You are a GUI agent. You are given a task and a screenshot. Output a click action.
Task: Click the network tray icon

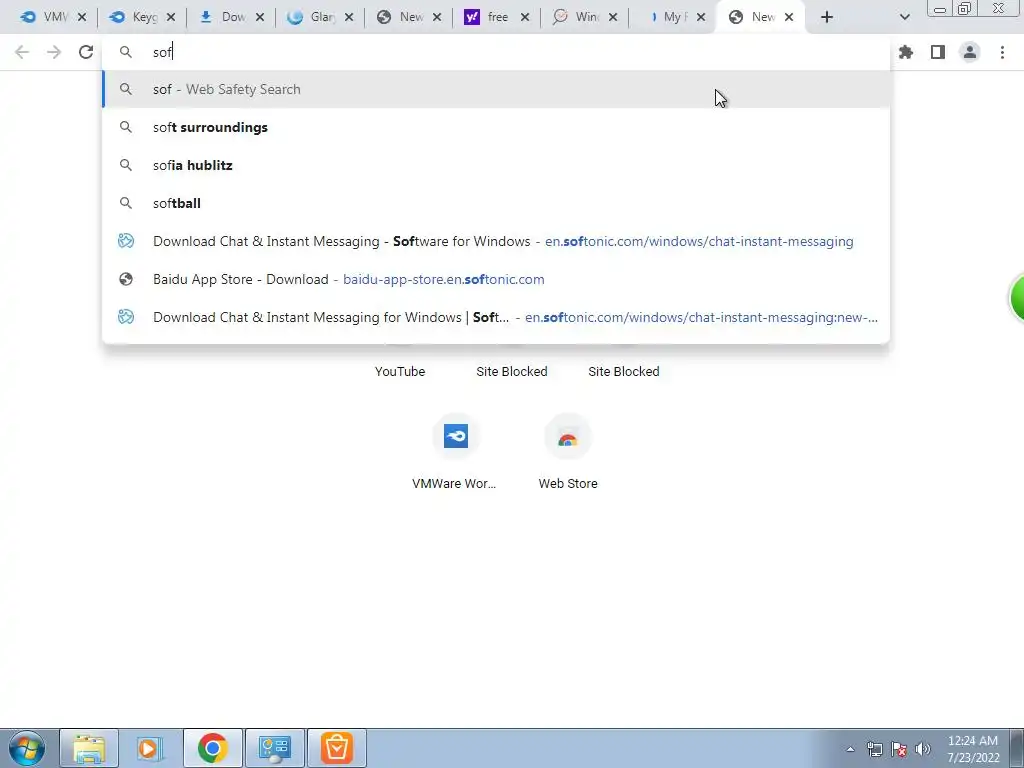pos(874,749)
